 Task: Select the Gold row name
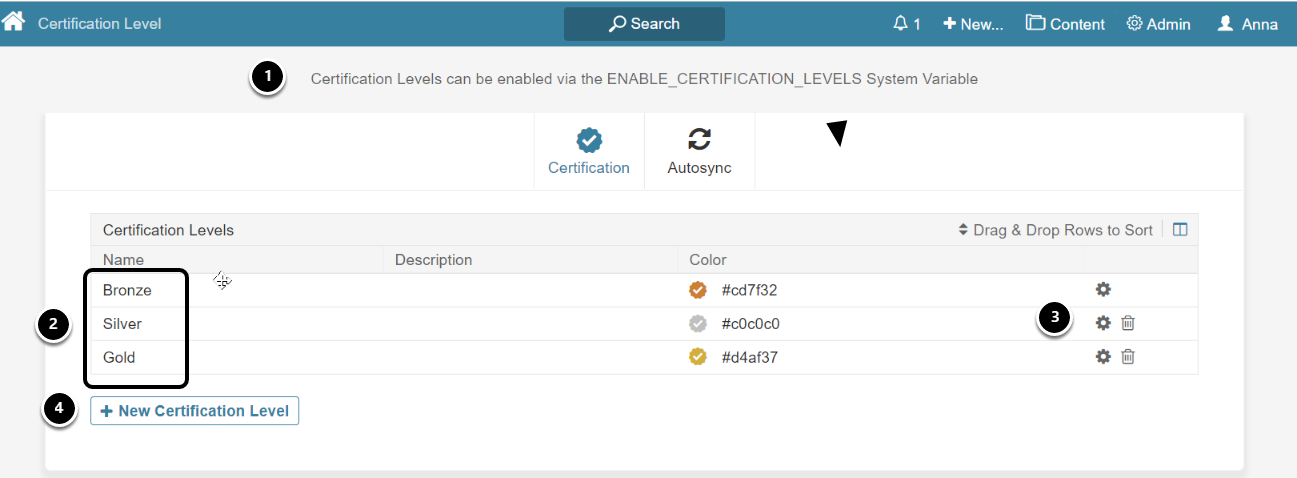(119, 357)
